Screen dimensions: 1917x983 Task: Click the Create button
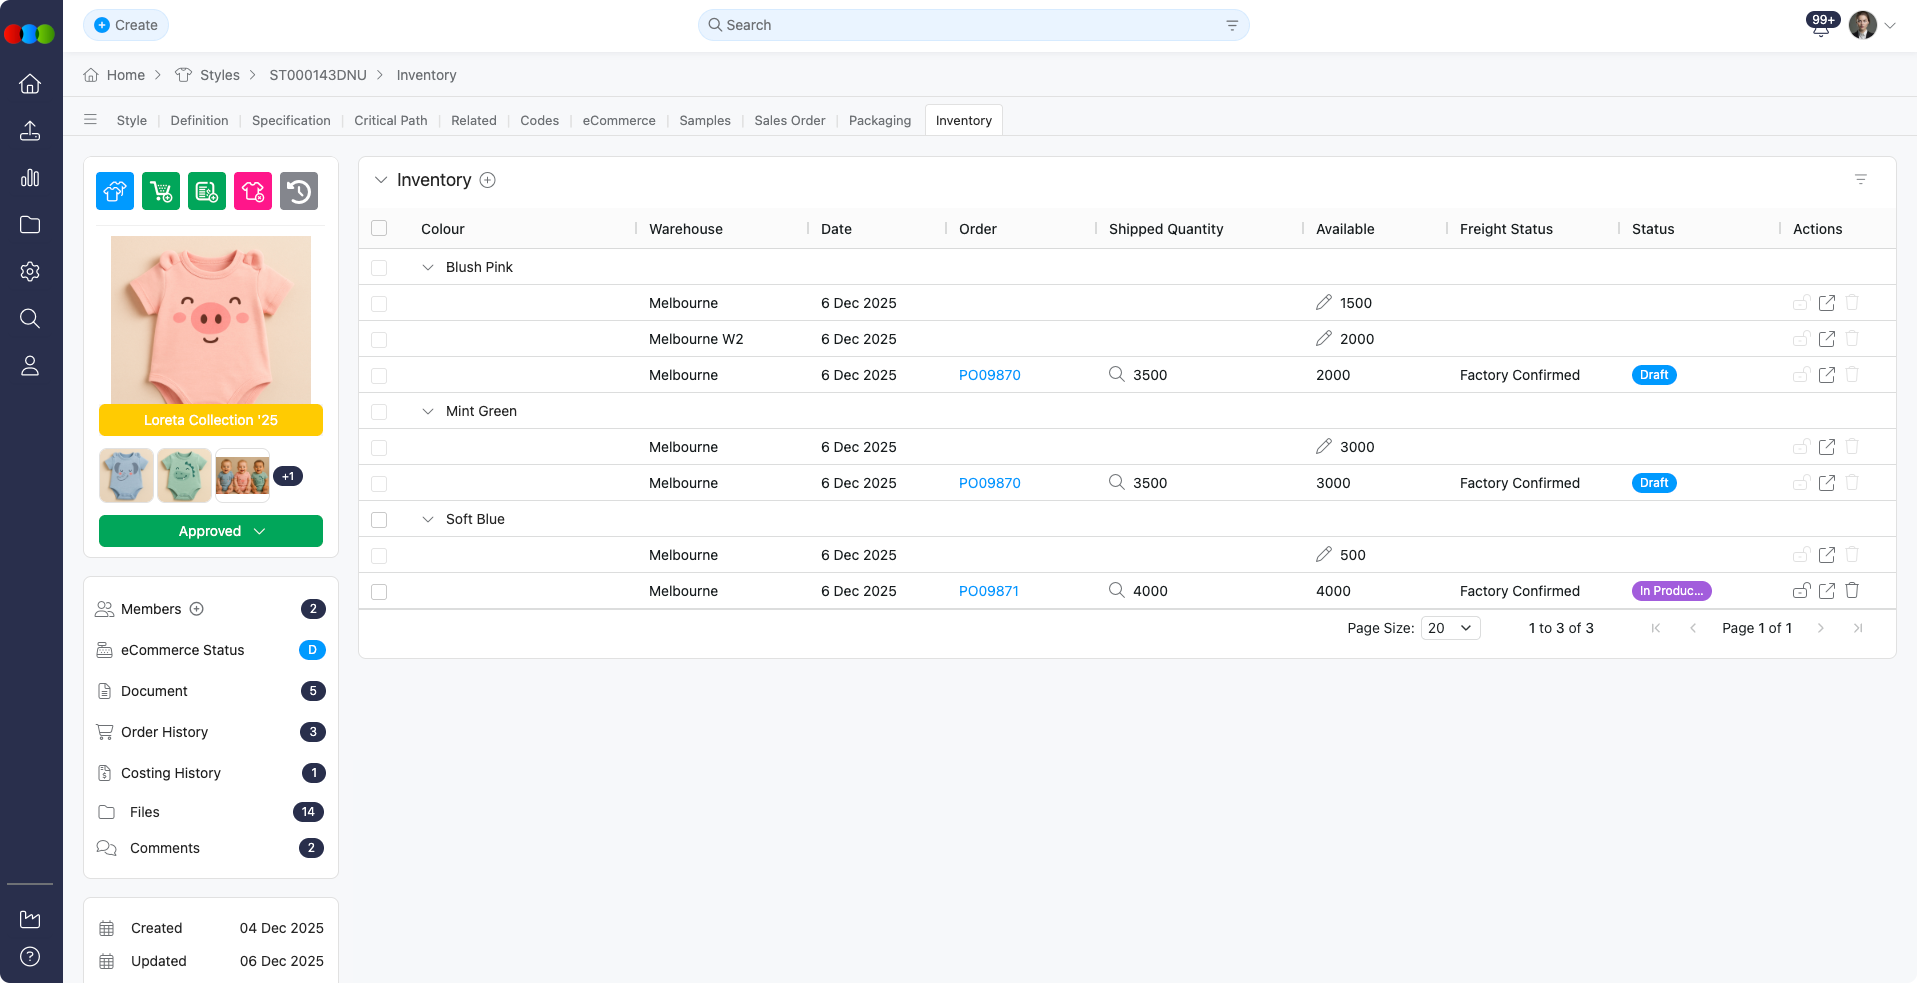[126, 25]
